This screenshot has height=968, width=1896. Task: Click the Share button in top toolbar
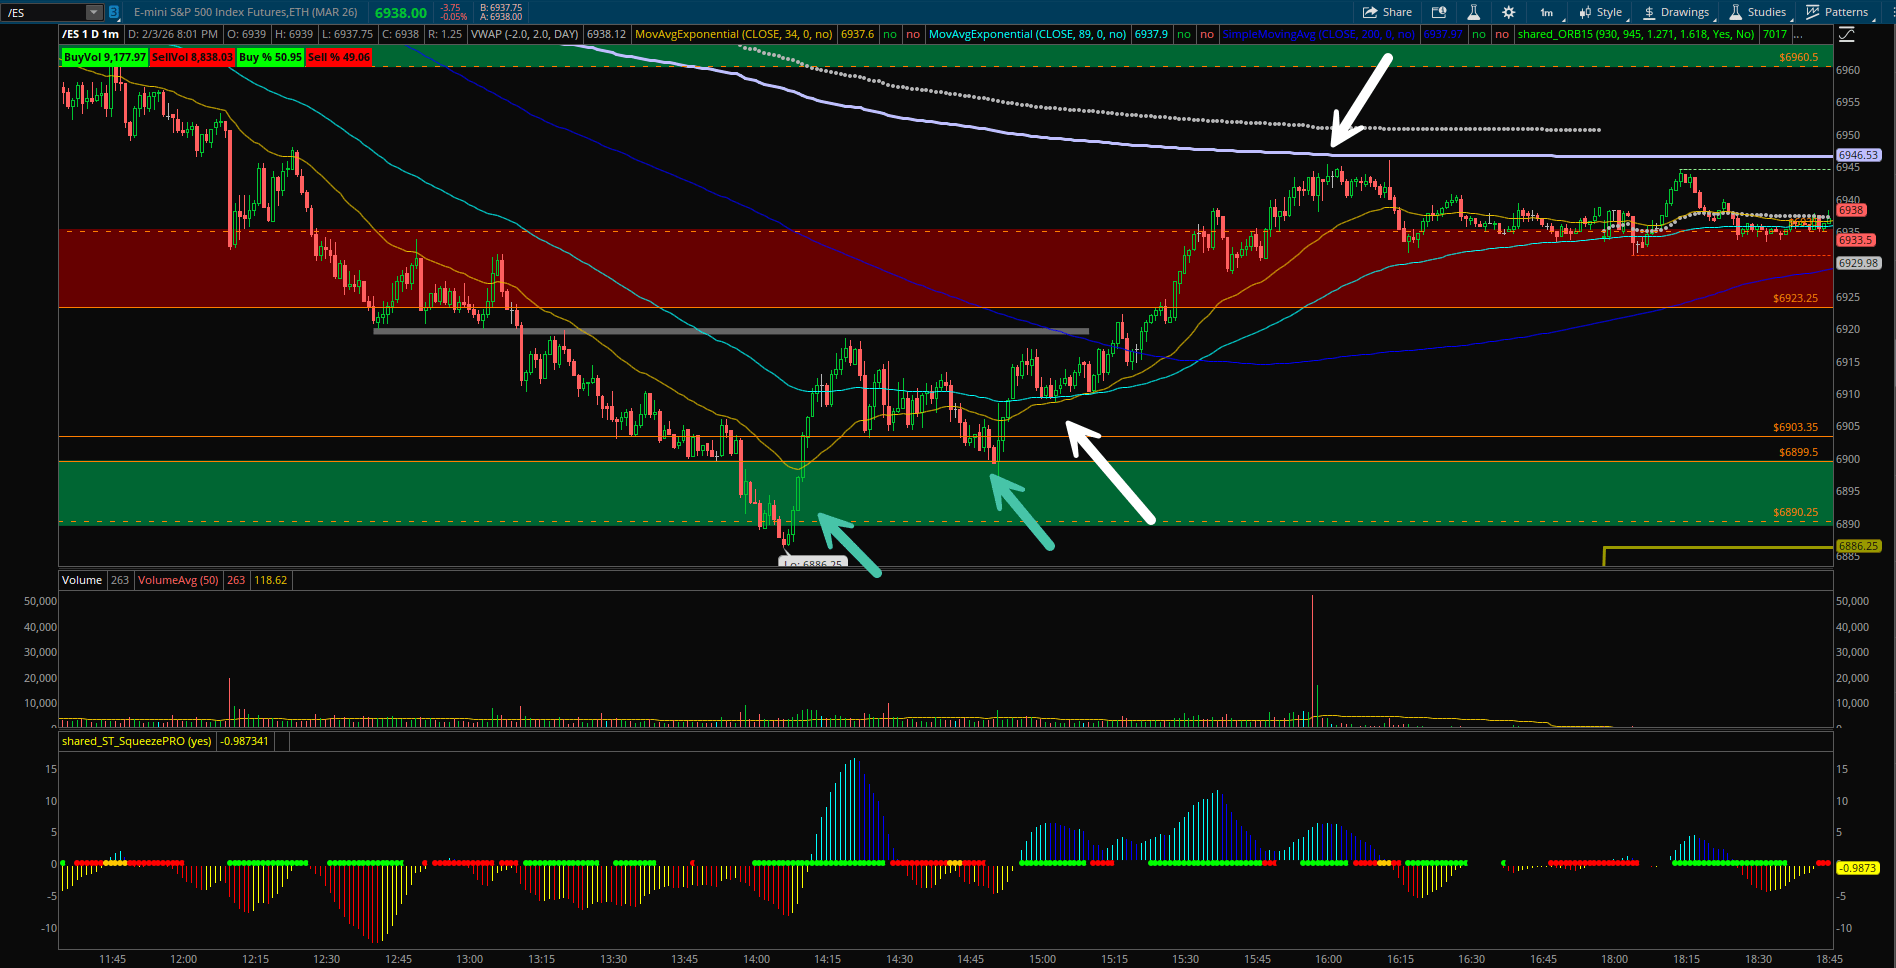pos(1387,12)
